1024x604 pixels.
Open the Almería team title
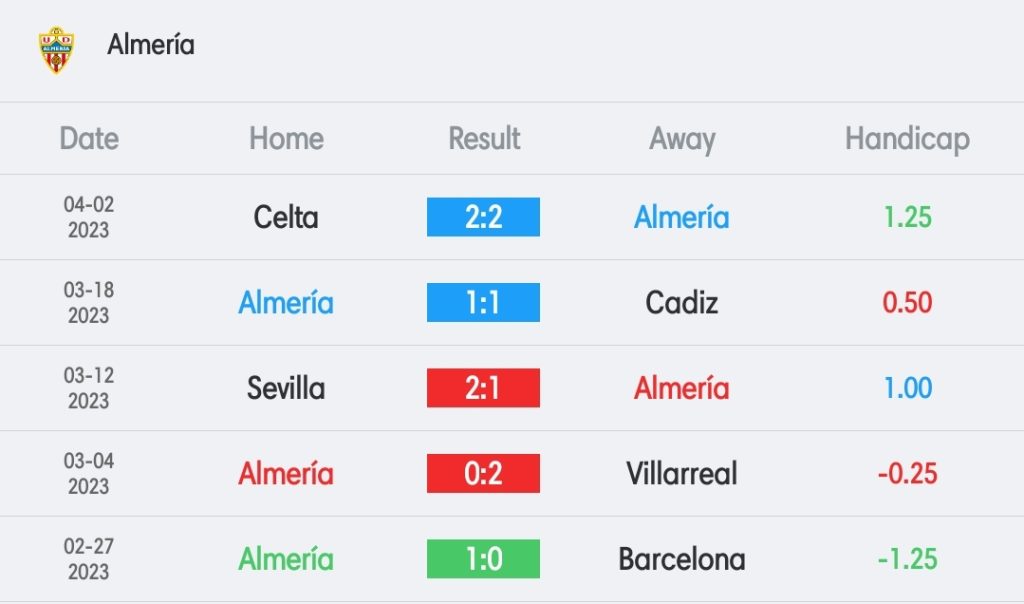151,44
